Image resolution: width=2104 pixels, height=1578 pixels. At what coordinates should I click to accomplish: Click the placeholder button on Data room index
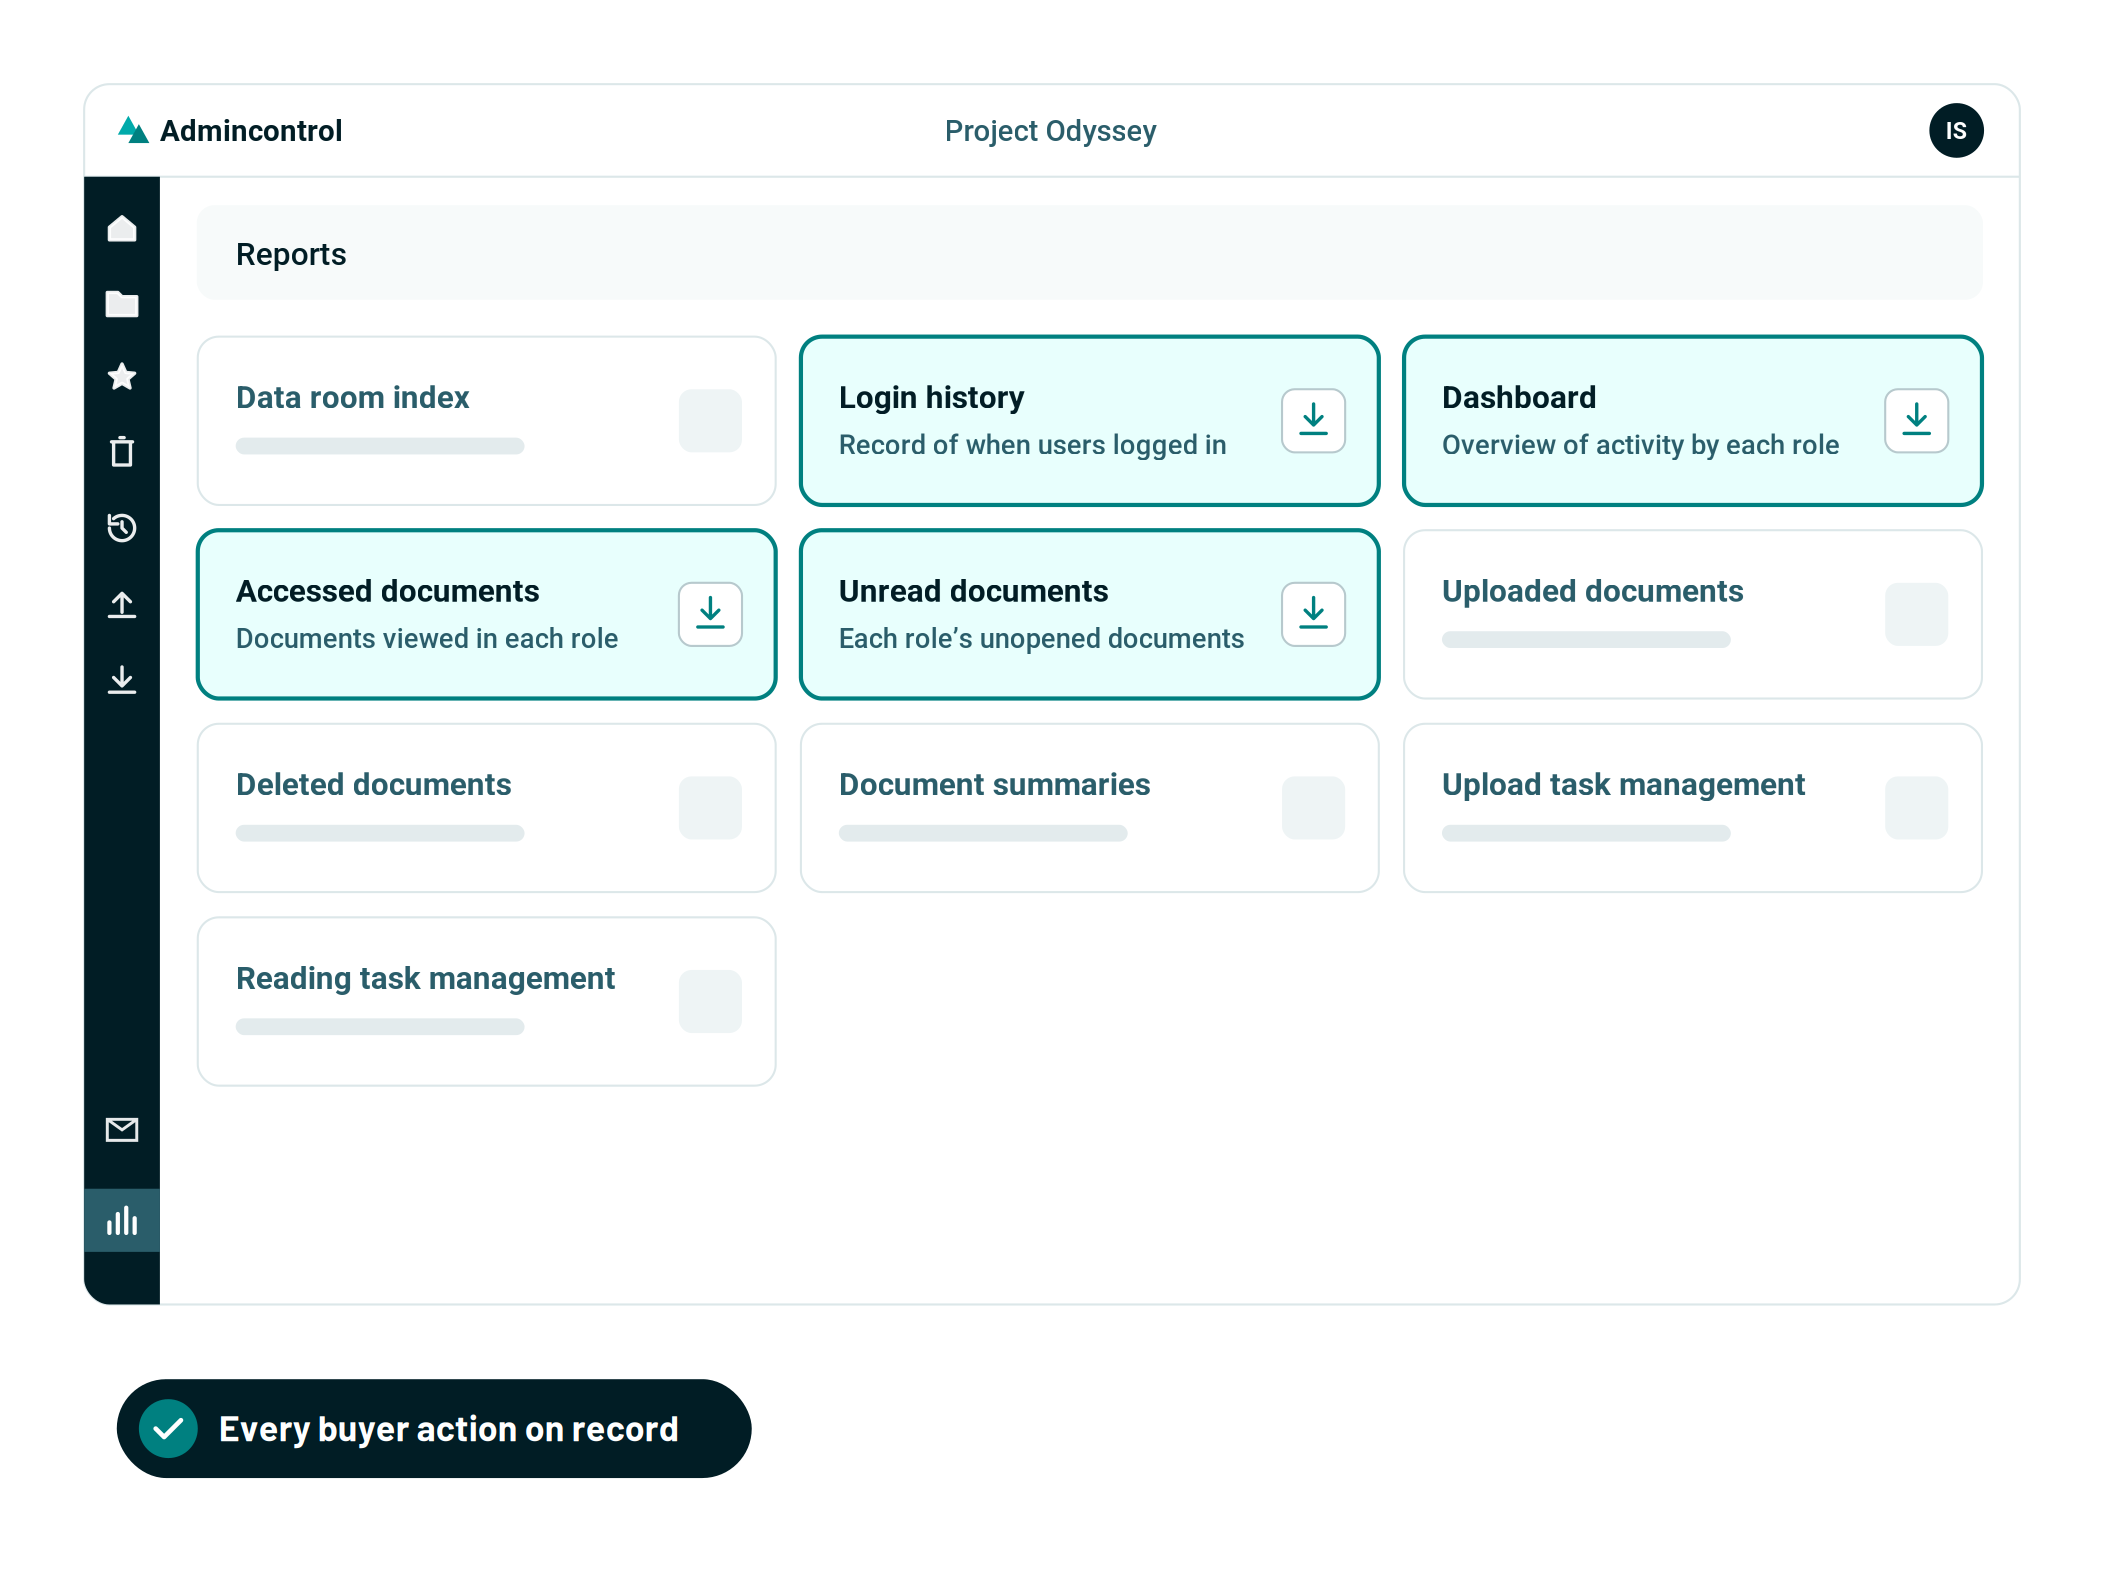coord(710,421)
